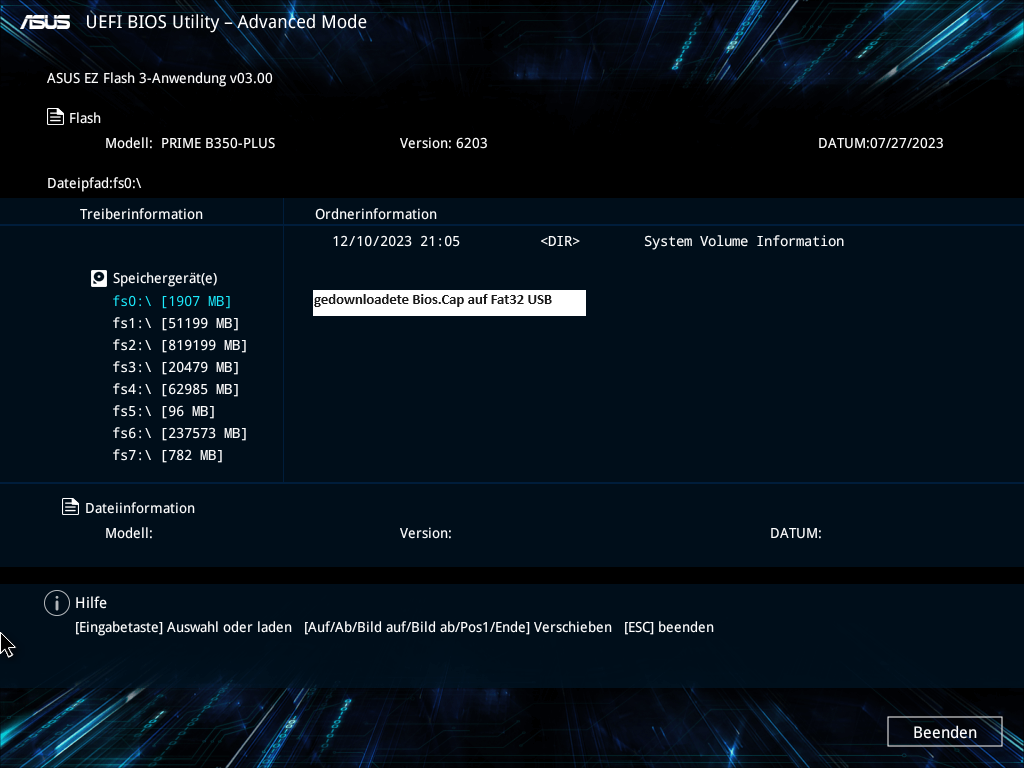Select storage device fs5:\ [96 MB]
This screenshot has height=768, width=1024.
[x=164, y=411]
